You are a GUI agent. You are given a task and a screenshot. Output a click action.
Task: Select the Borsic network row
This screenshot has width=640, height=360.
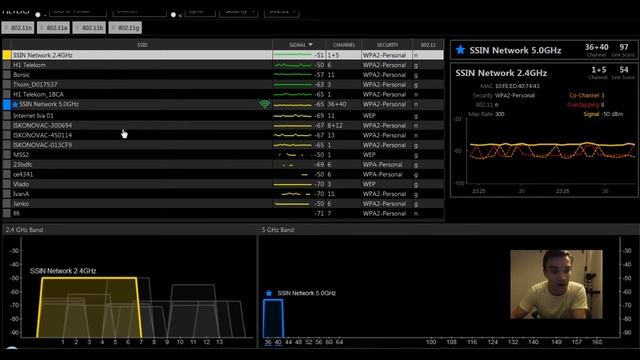coord(223,75)
